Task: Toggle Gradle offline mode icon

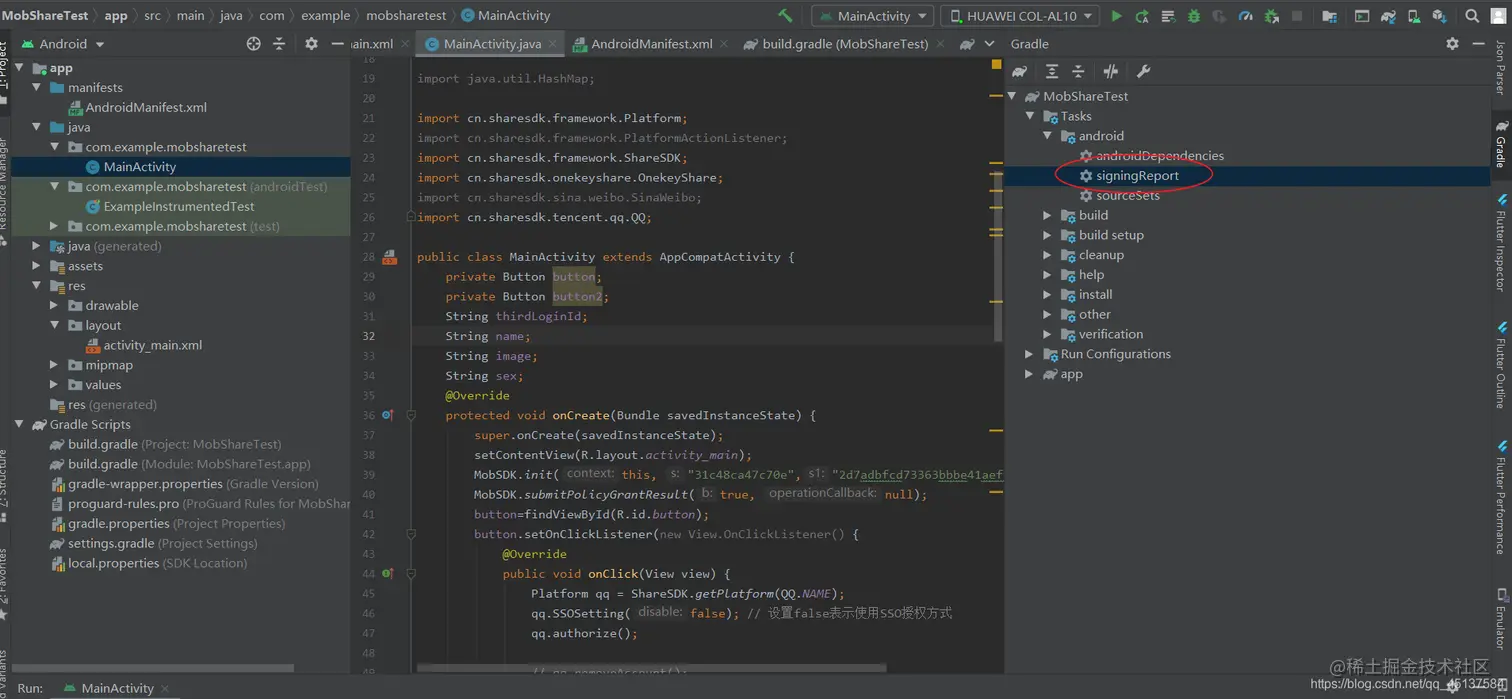Action: (x=1110, y=71)
